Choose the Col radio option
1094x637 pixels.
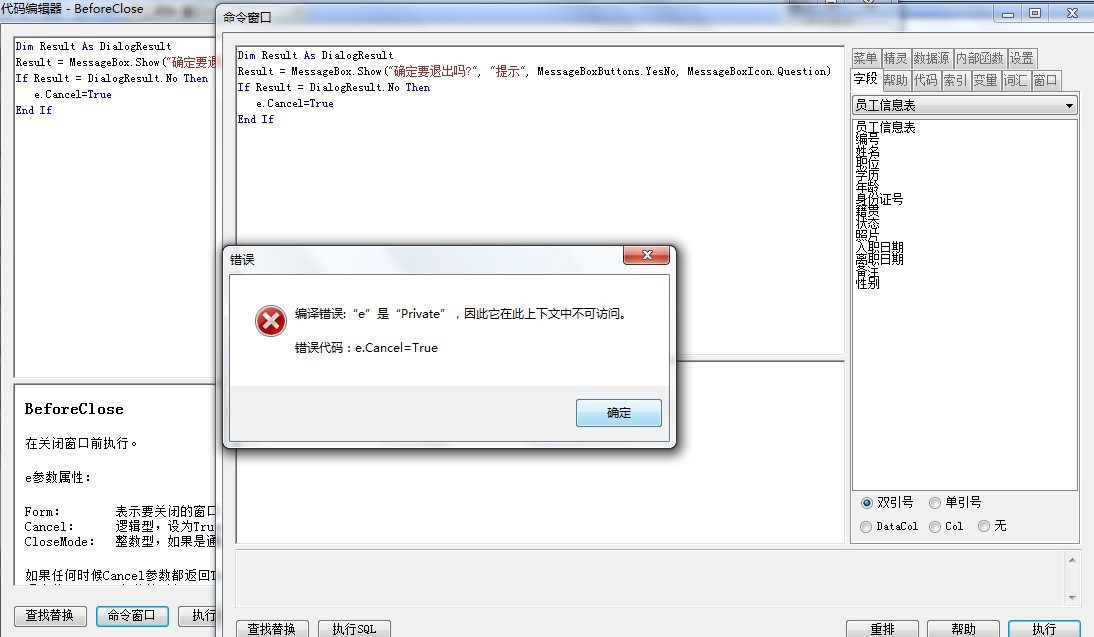tap(947, 526)
